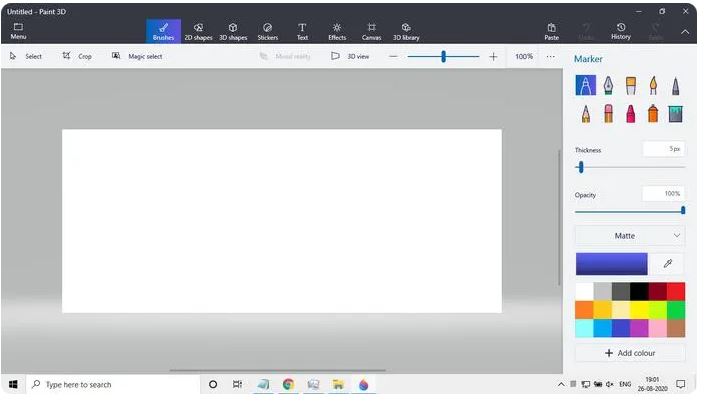Activate the Crop tool
The image size is (709, 401).
[x=77, y=57]
